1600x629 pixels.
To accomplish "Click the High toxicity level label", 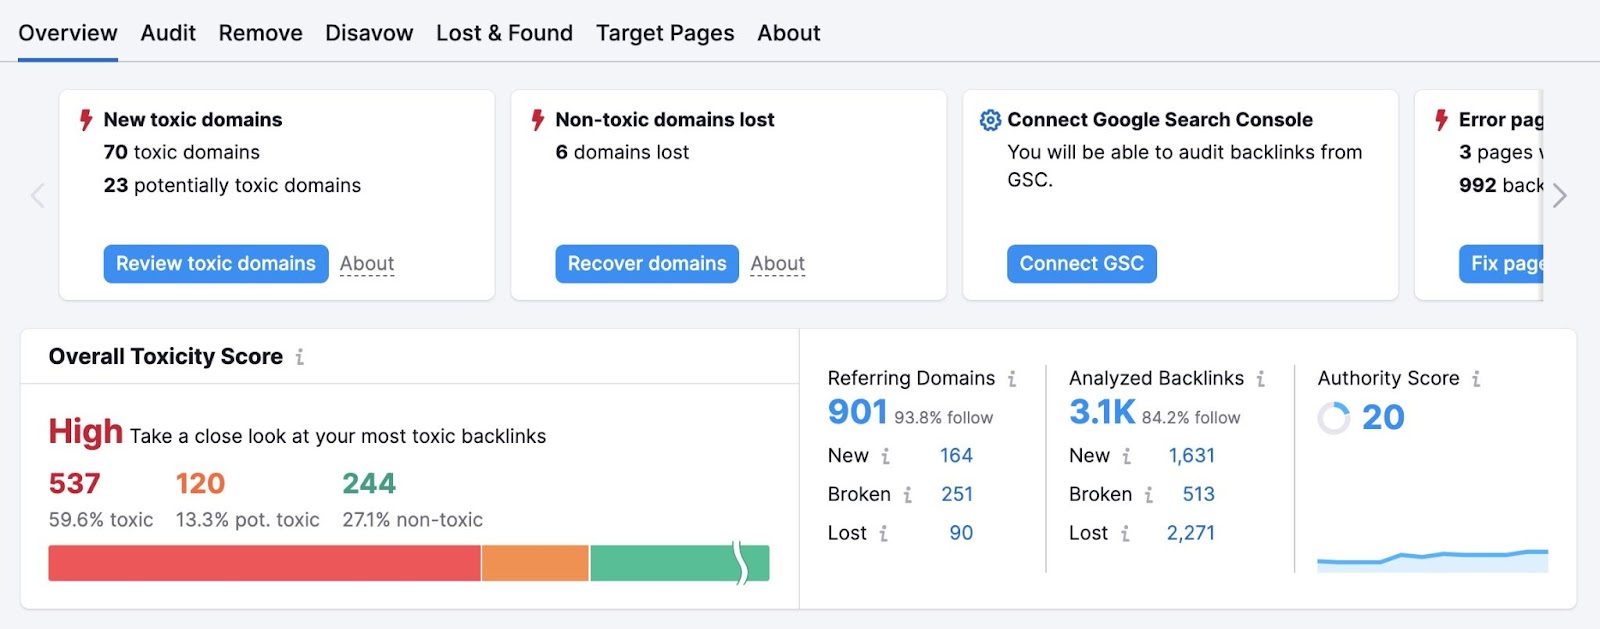I will pos(85,432).
